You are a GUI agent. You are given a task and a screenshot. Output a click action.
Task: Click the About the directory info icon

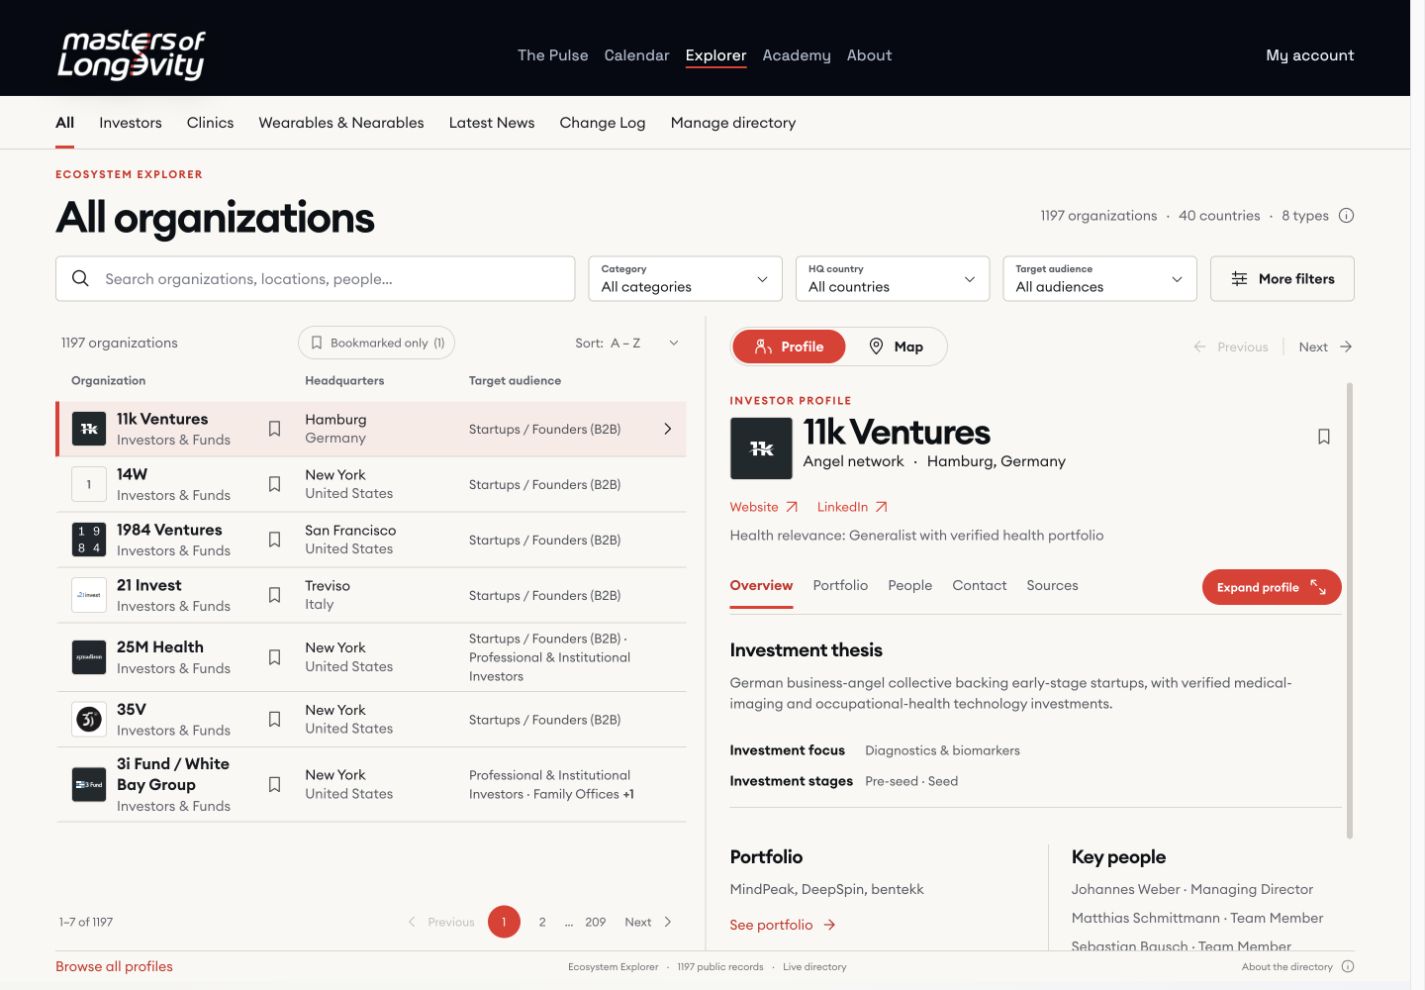point(1347,967)
